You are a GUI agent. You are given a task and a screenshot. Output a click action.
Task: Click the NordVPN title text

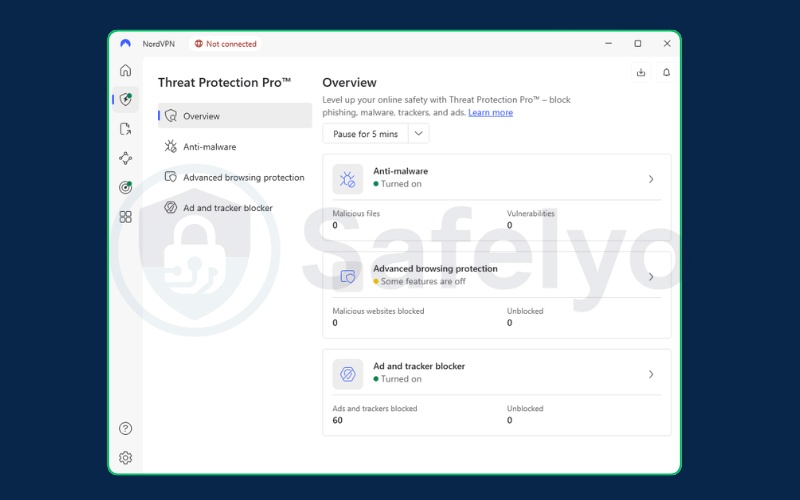[159, 44]
